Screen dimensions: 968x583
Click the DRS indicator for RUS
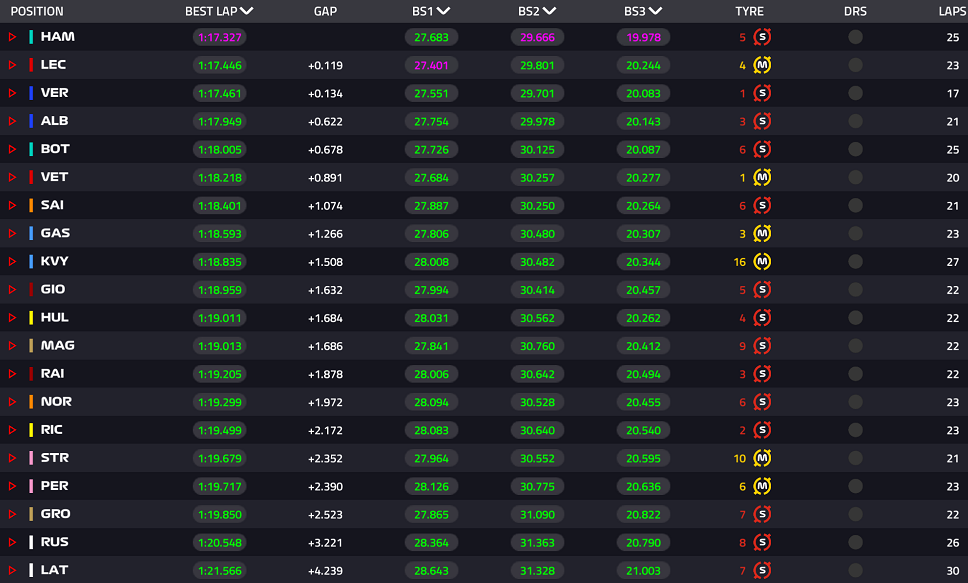coord(855,543)
